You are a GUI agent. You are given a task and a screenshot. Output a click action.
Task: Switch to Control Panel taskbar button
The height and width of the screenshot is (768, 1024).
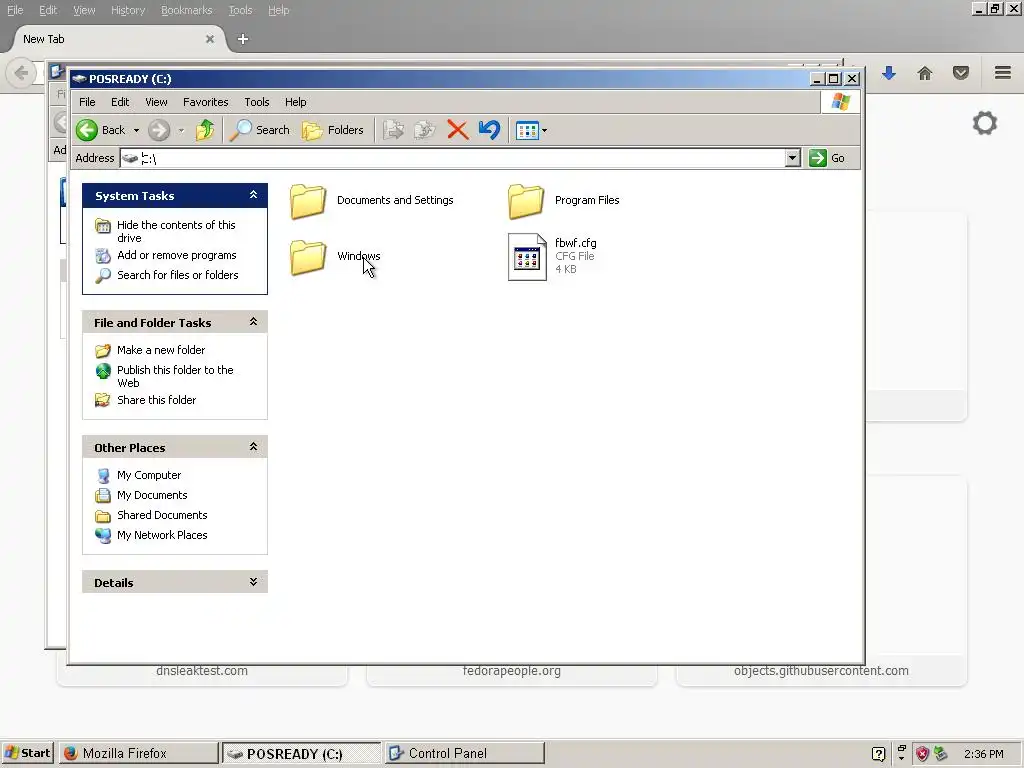point(464,753)
